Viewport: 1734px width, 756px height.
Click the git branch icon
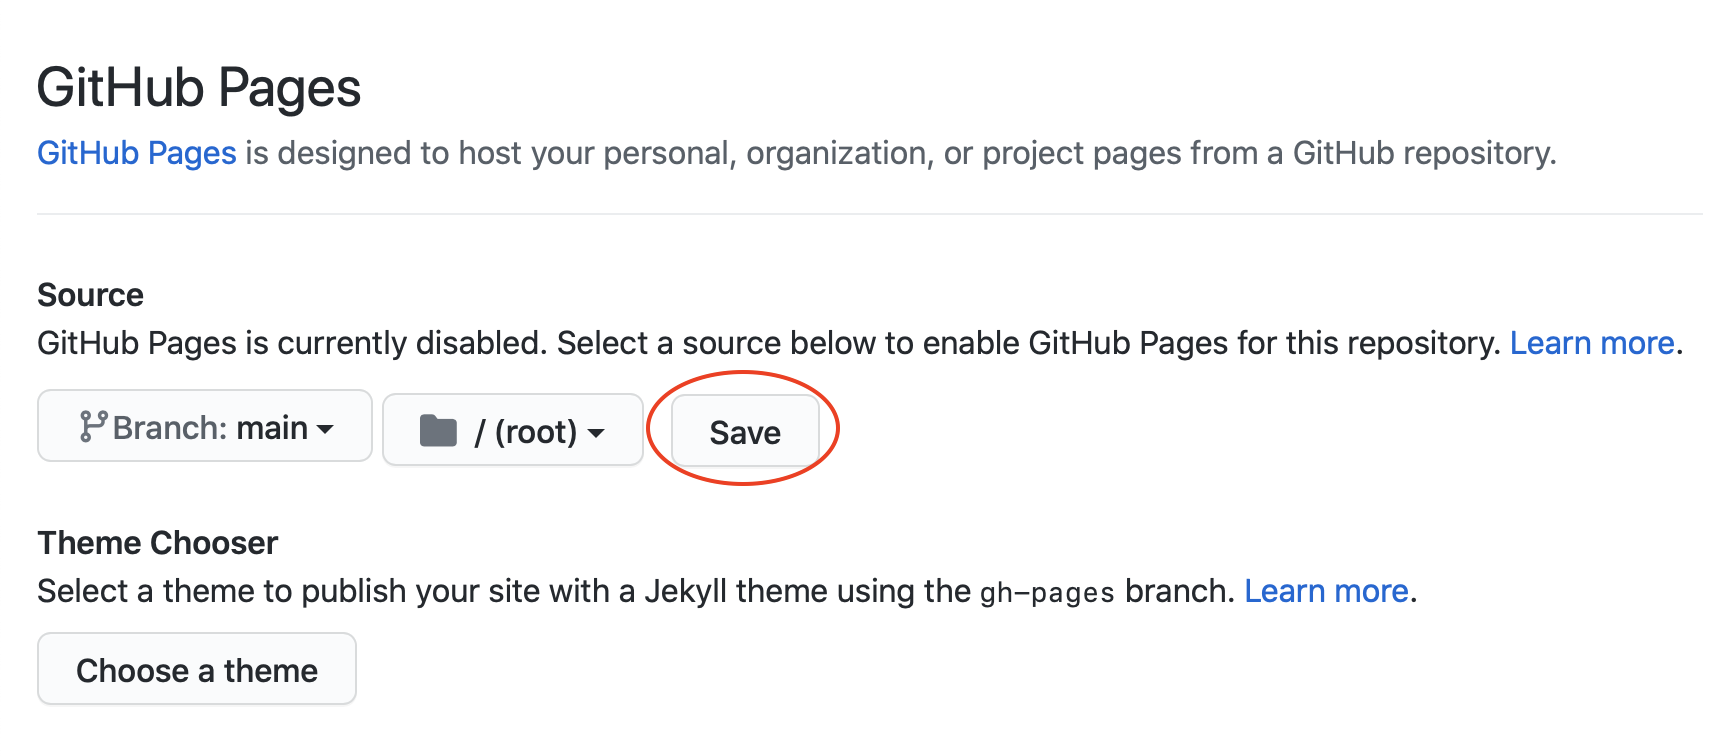click(93, 427)
